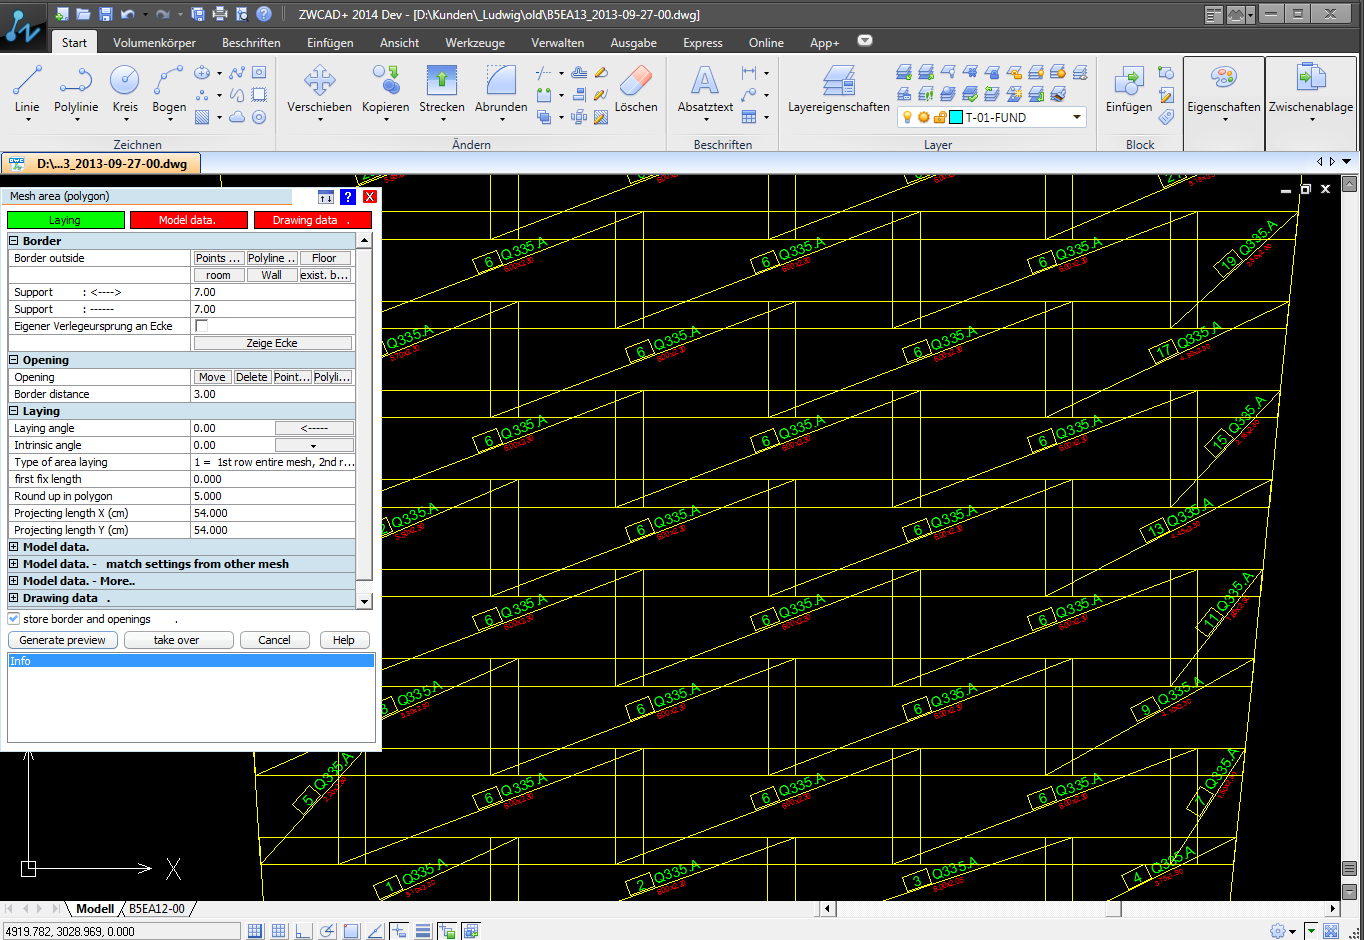The height and width of the screenshot is (940, 1364).
Task: Click the open folder icon in quick access toolbar
Action: pos(83,14)
